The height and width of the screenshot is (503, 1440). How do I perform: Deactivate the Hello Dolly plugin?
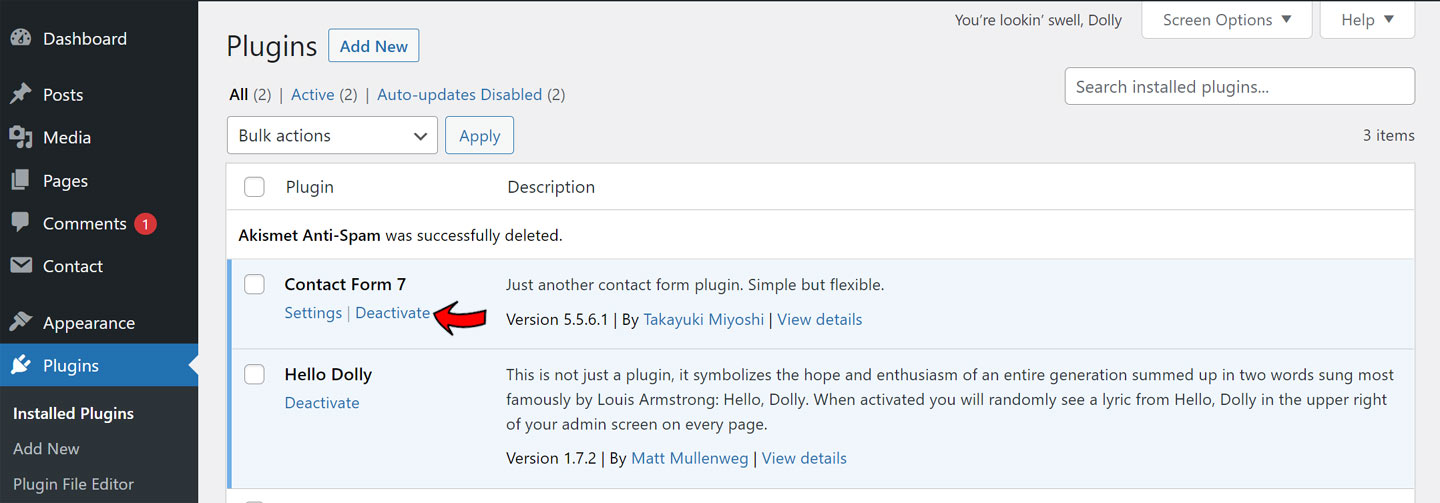click(x=322, y=403)
